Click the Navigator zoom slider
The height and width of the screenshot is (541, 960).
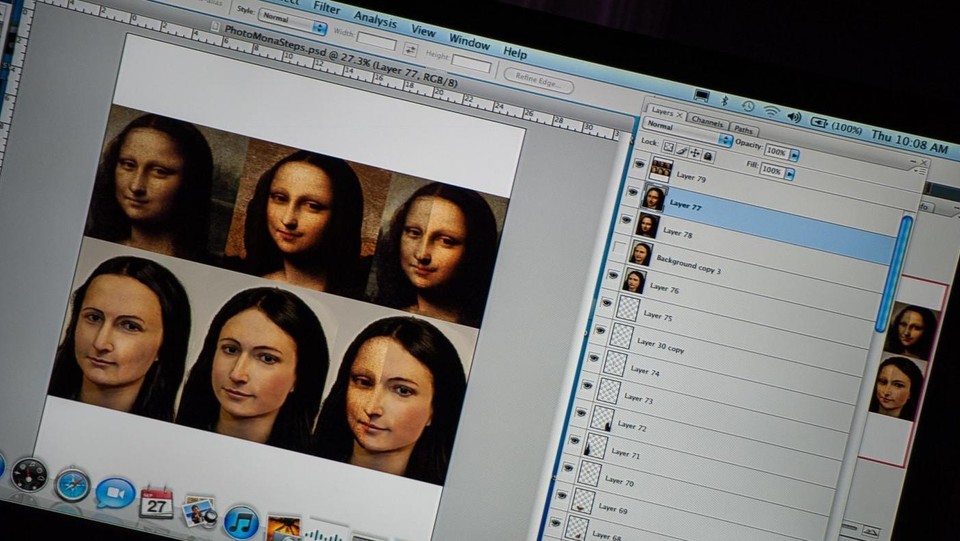pyautogui.click(x=849, y=526)
